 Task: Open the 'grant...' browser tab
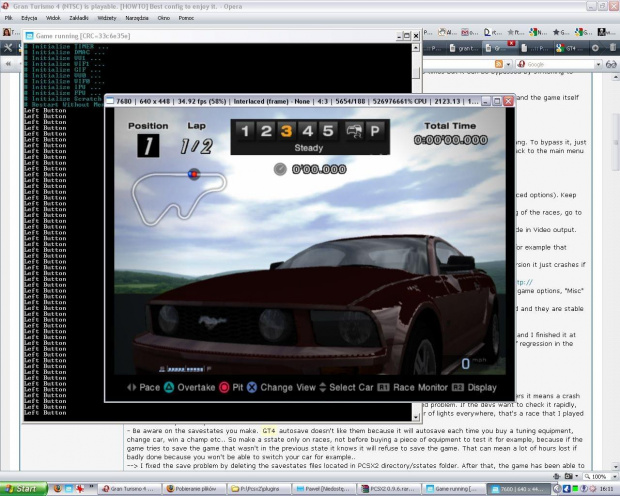[x=463, y=48]
